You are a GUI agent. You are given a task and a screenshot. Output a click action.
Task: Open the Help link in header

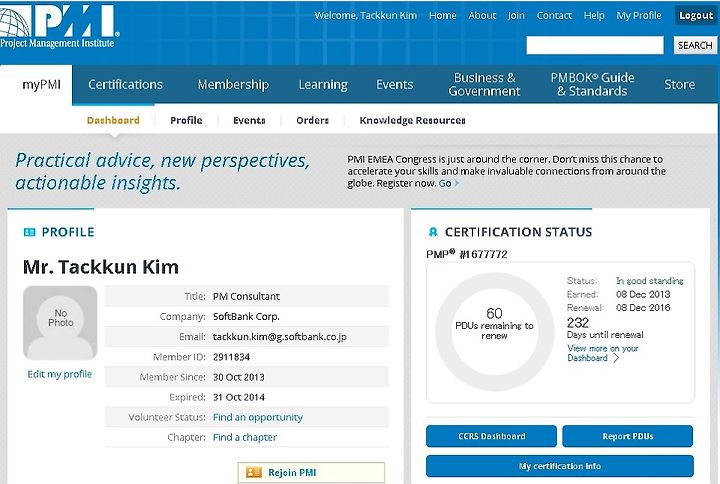(x=594, y=16)
